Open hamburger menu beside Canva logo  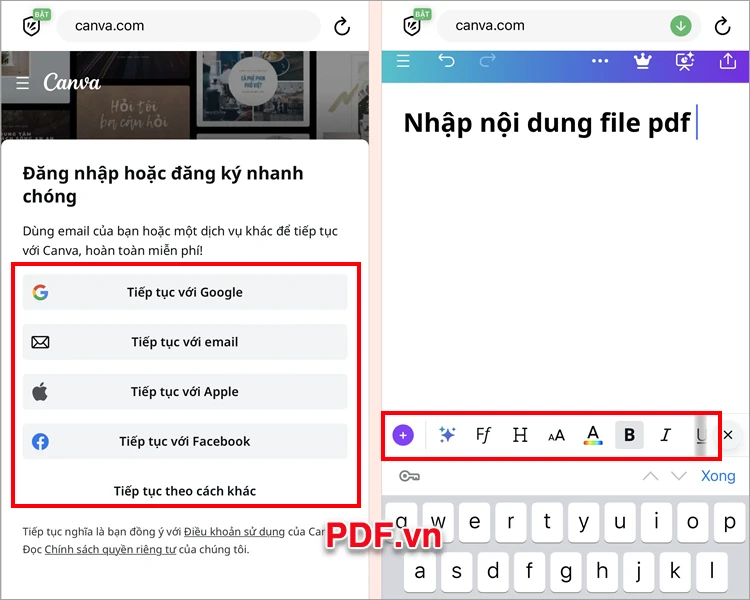[x=22, y=83]
